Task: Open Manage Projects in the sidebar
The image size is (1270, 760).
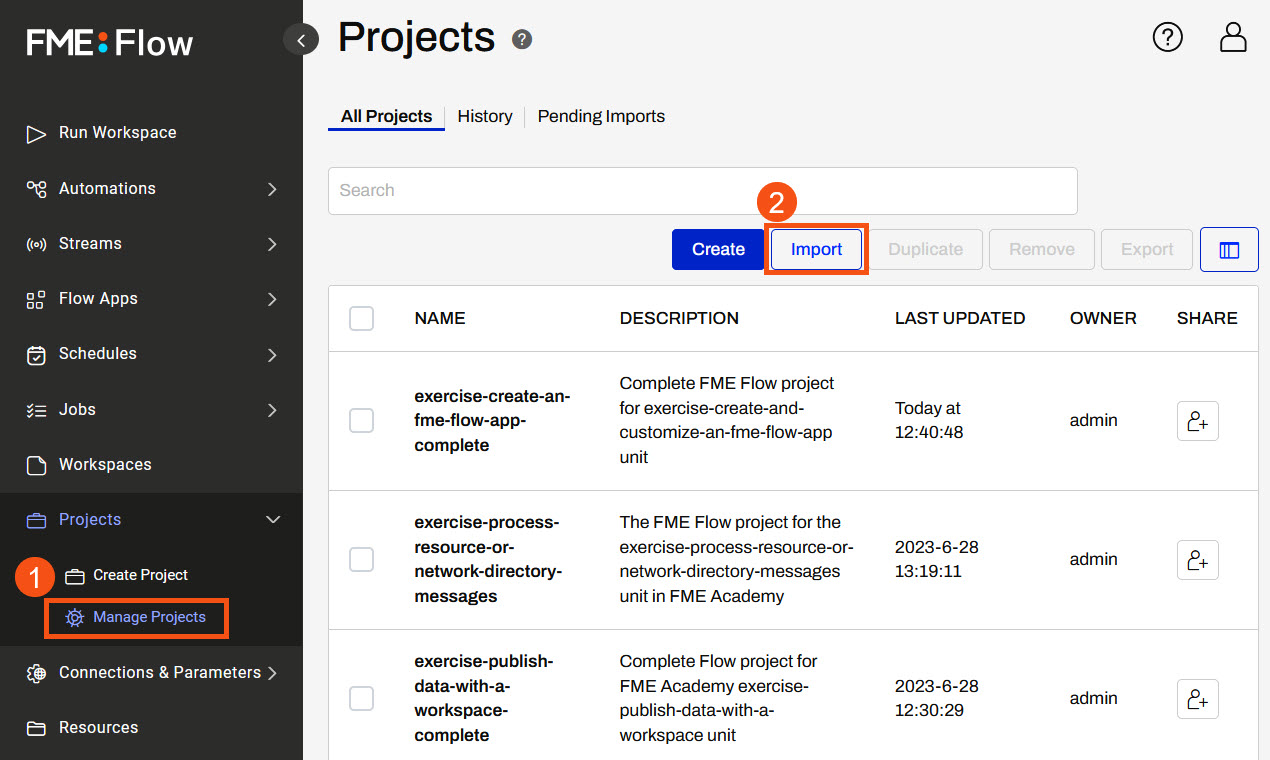Action: [x=149, y=617]
